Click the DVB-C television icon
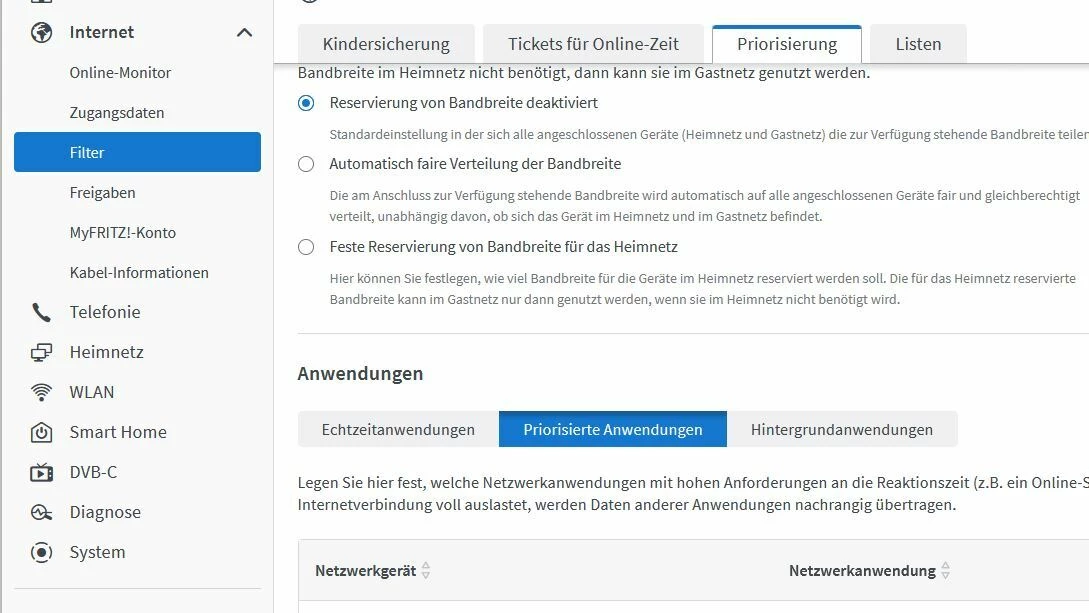Viewport: 1089px width, 613px height. (41, 472)
